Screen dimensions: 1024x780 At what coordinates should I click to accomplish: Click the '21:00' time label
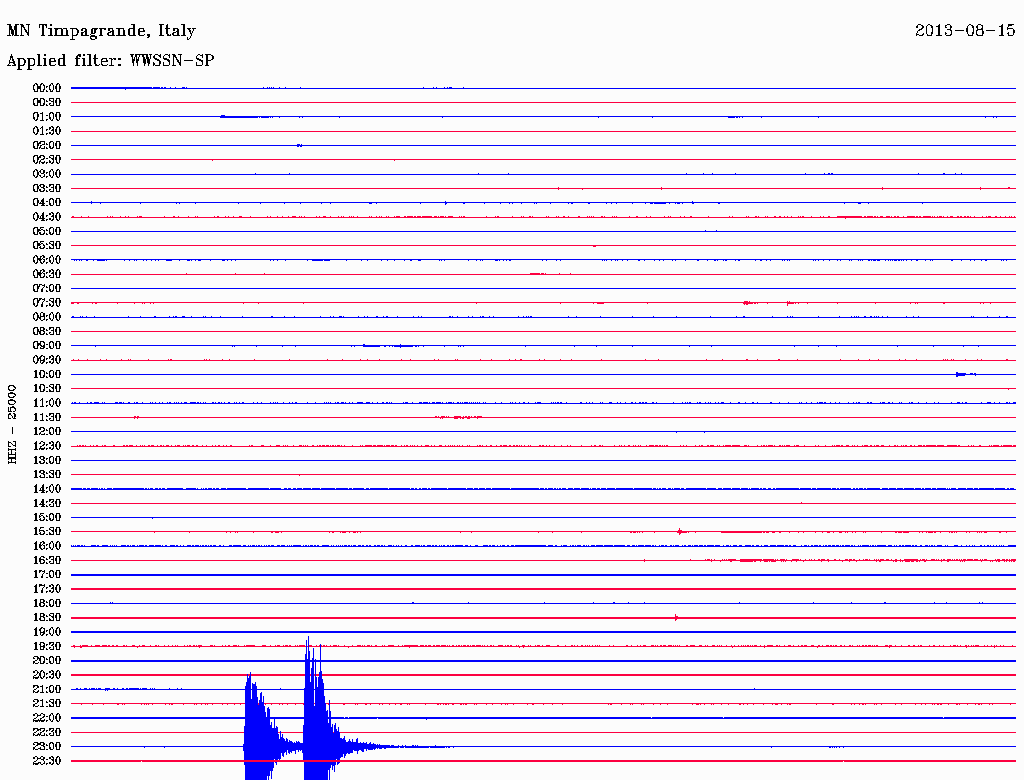tap(46, 689)
